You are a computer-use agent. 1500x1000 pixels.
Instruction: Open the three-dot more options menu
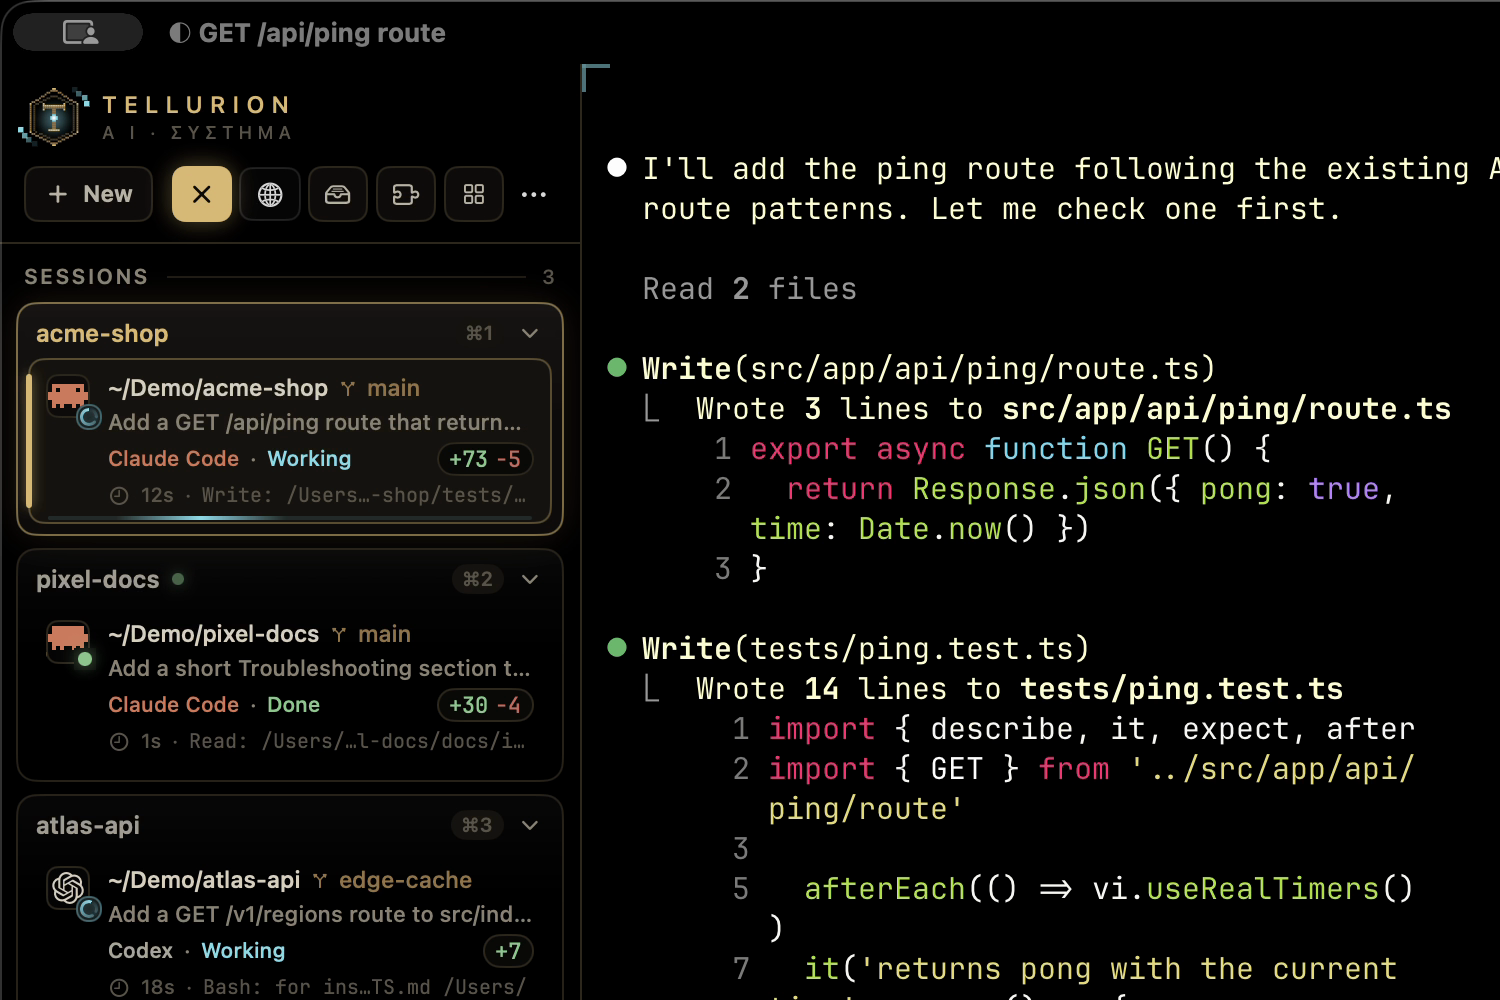click(x=534, y=194)
